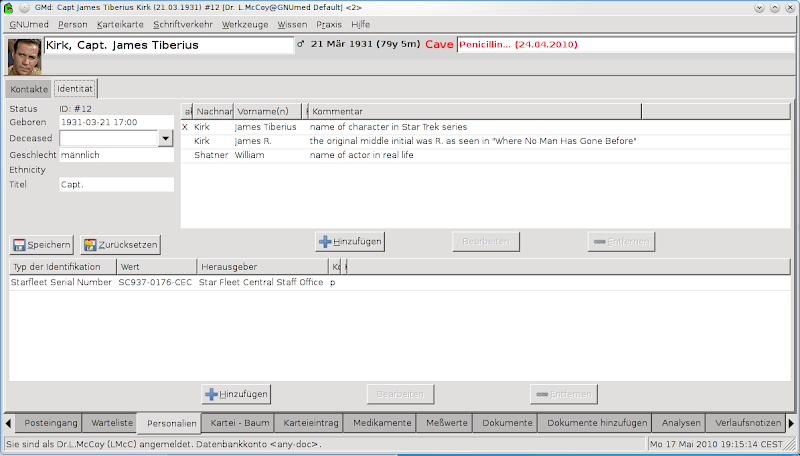The width and height of the screenshot is (800, 456).
Task: Select the 'Starfleet Serial Number' row
Action: point(399,283)
